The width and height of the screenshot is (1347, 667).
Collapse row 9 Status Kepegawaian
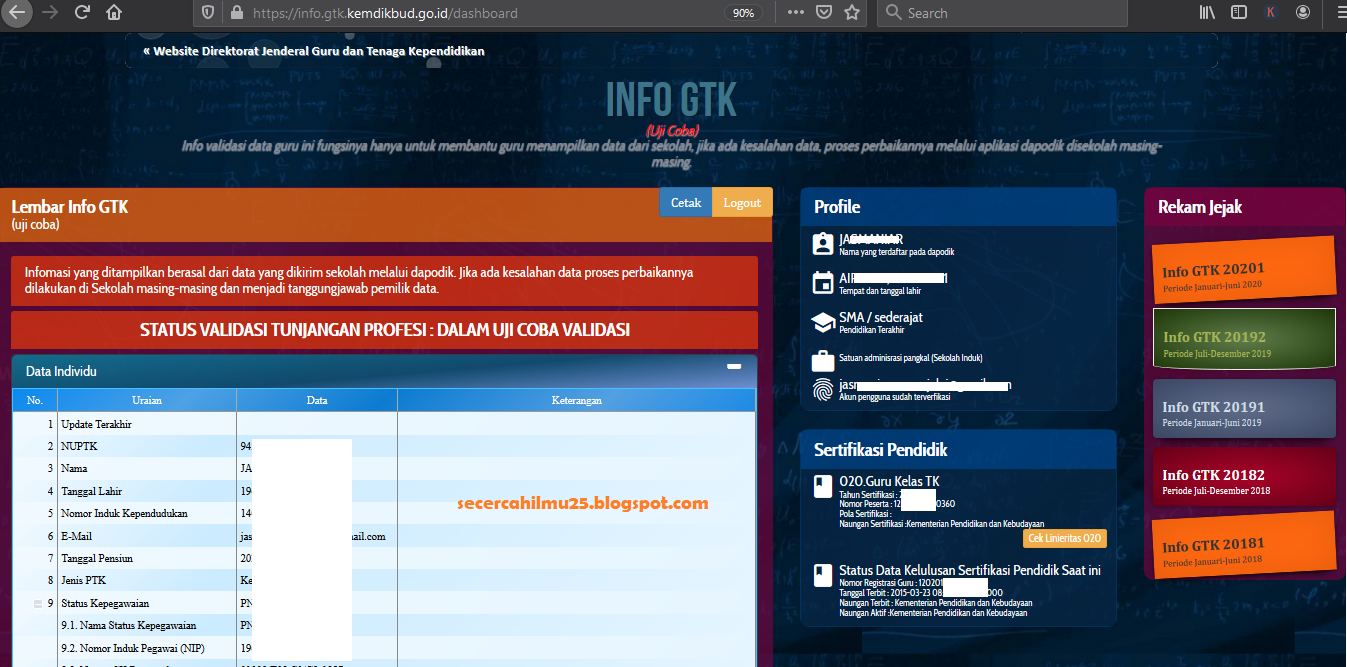click(x=38, y=604)
